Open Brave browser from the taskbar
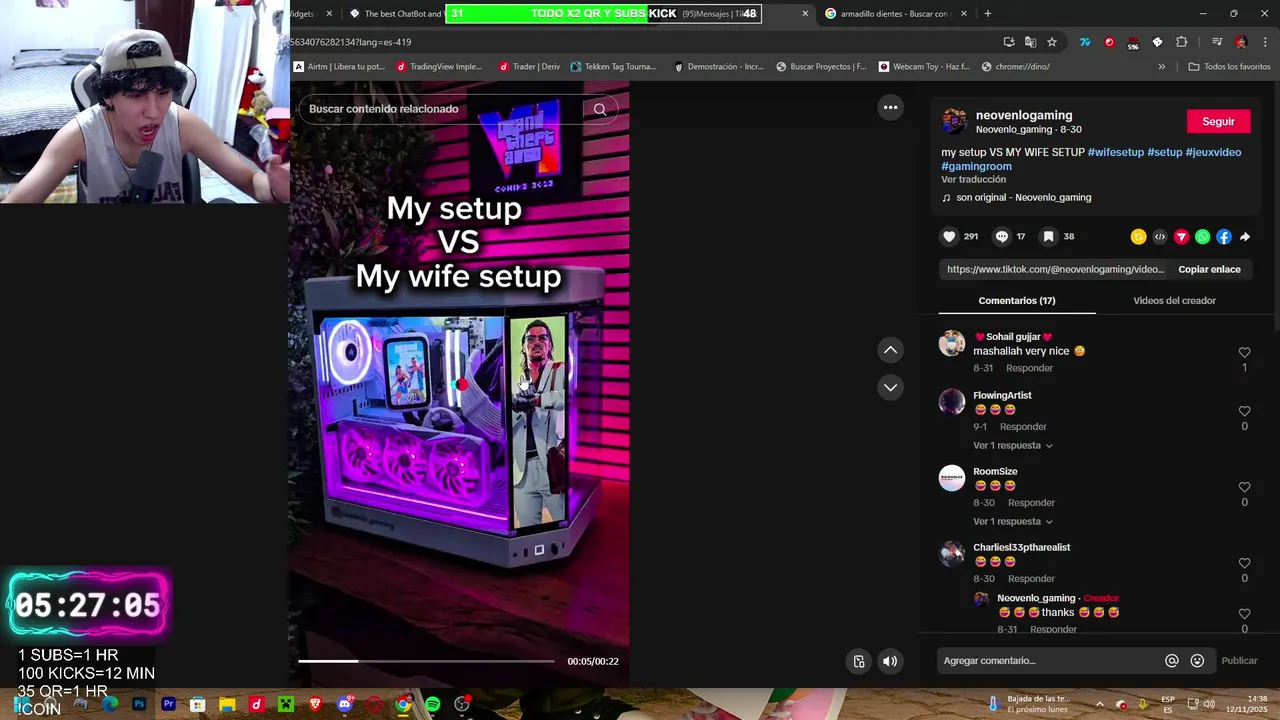This screenshot has height=720, width=1280. pos(315,705)
